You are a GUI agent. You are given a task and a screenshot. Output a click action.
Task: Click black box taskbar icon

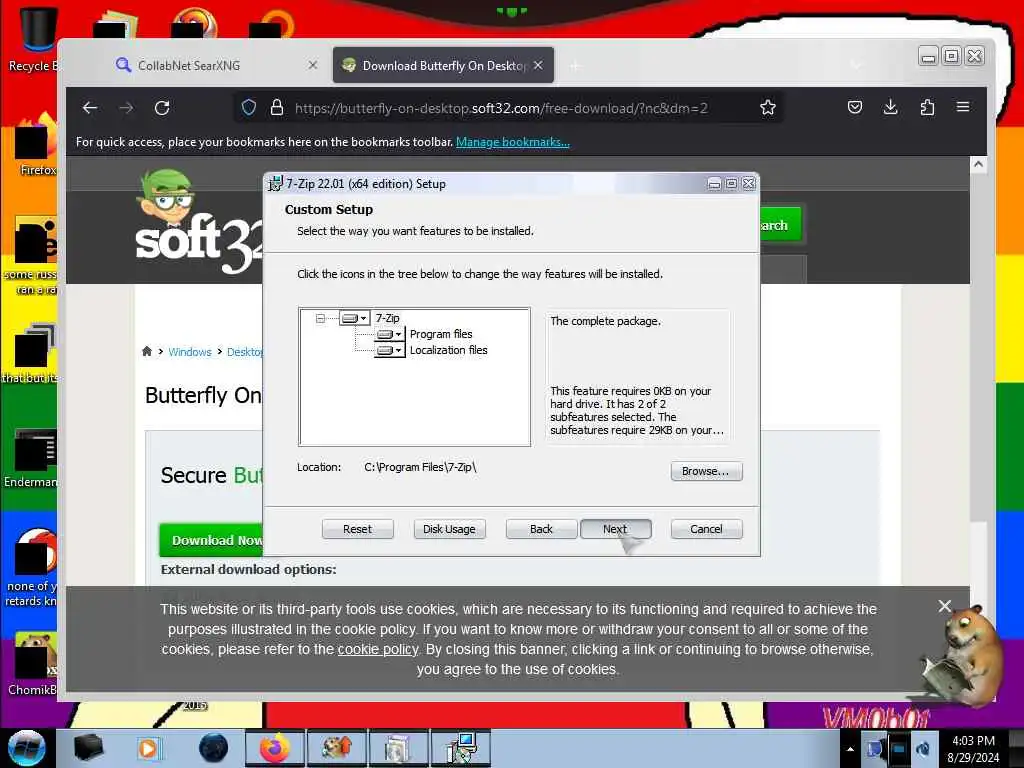pos(88,748)
